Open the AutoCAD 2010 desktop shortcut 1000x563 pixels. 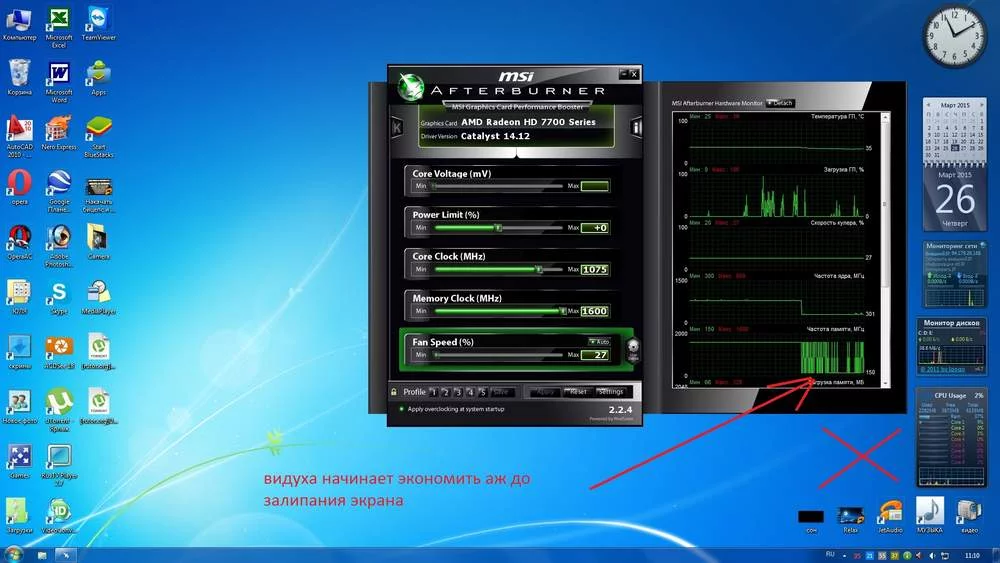tap(19, 137)
